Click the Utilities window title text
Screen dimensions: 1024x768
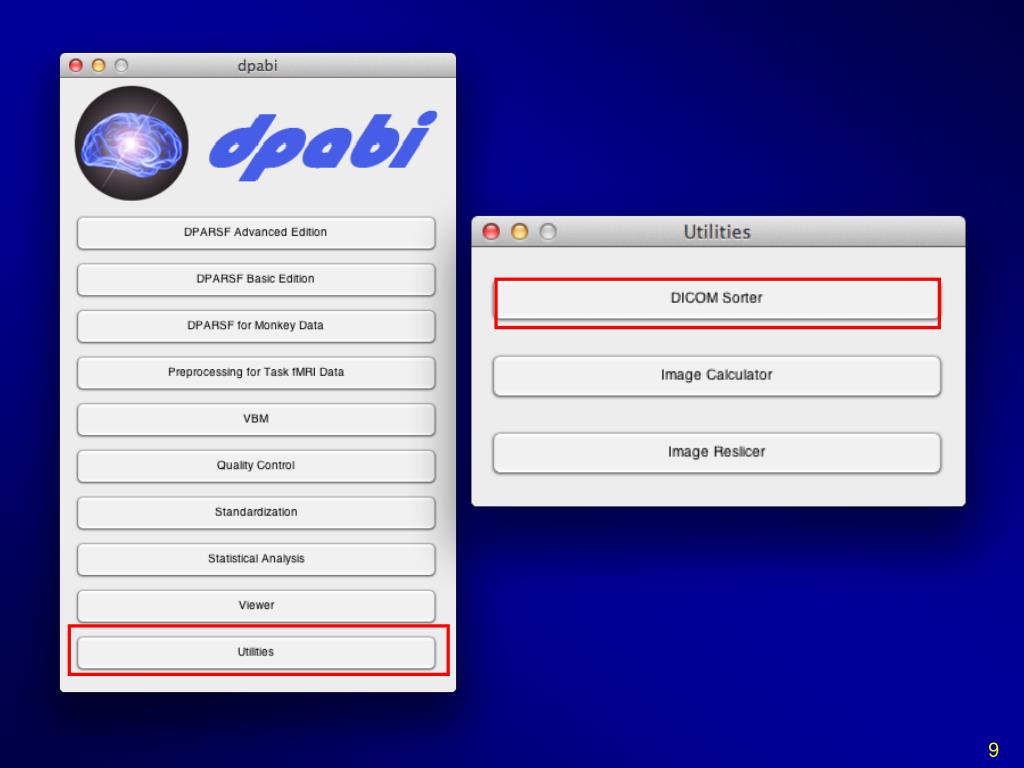coord(717,232)
